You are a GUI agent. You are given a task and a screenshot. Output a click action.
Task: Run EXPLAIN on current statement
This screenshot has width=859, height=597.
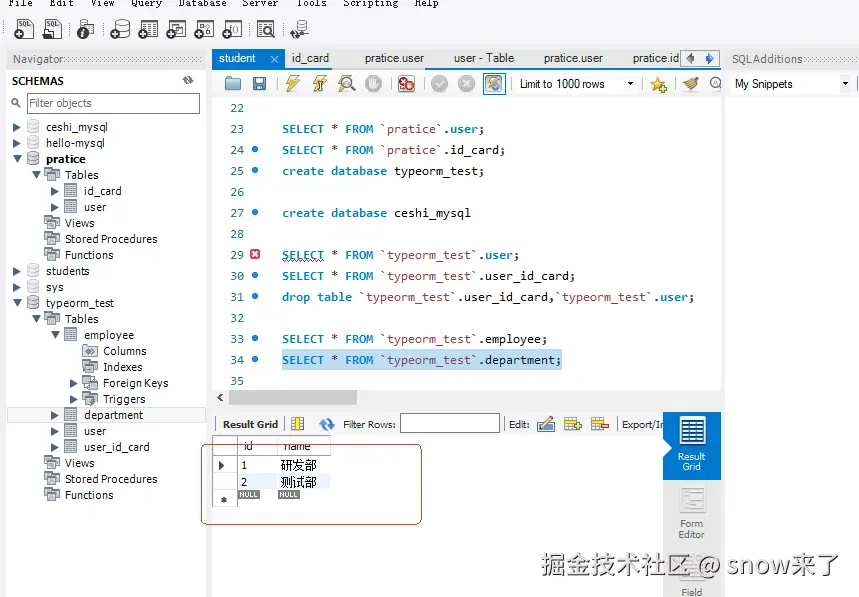(x=346, y=84)
